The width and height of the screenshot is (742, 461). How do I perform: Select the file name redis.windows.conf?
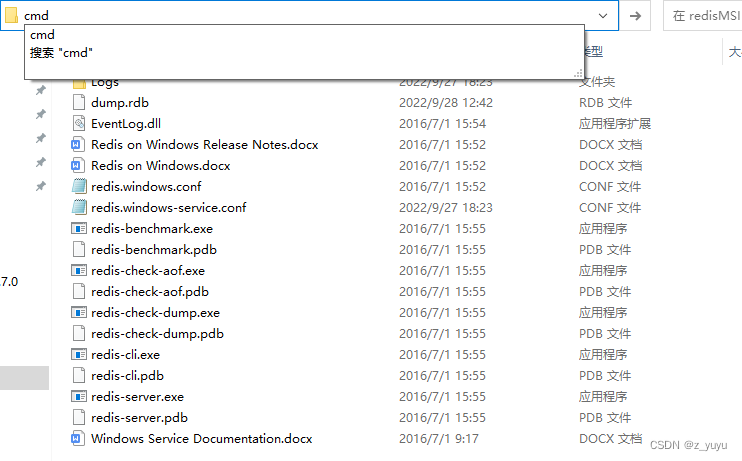[146, 186]
